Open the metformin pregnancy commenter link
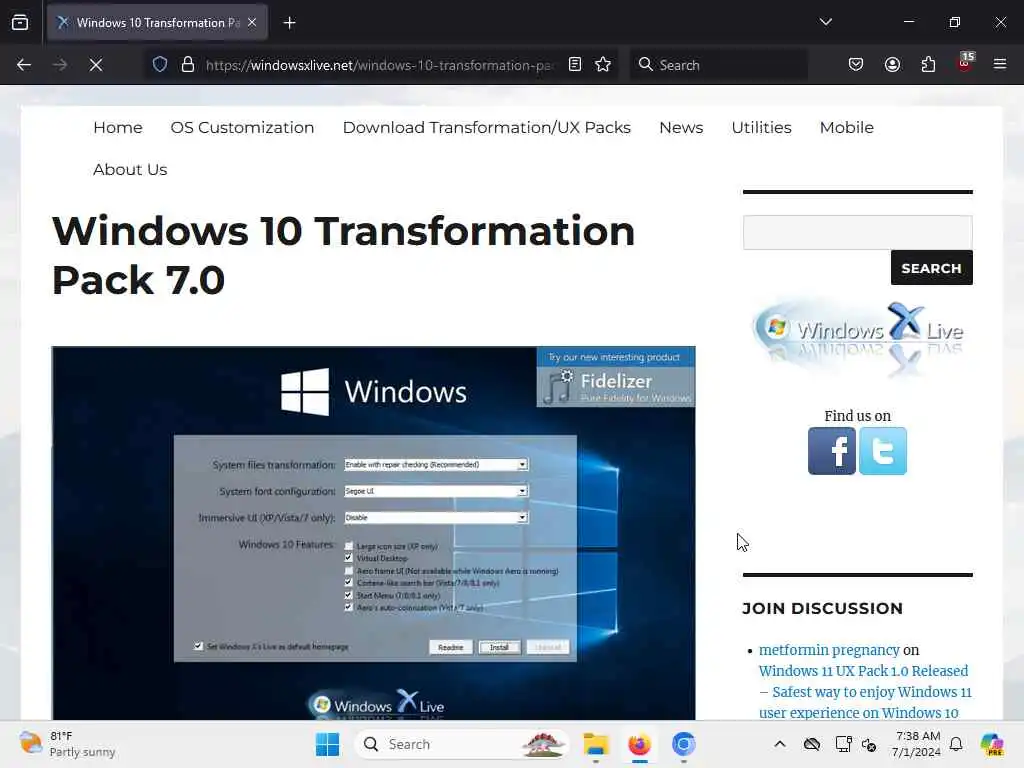 click(829, 650)
